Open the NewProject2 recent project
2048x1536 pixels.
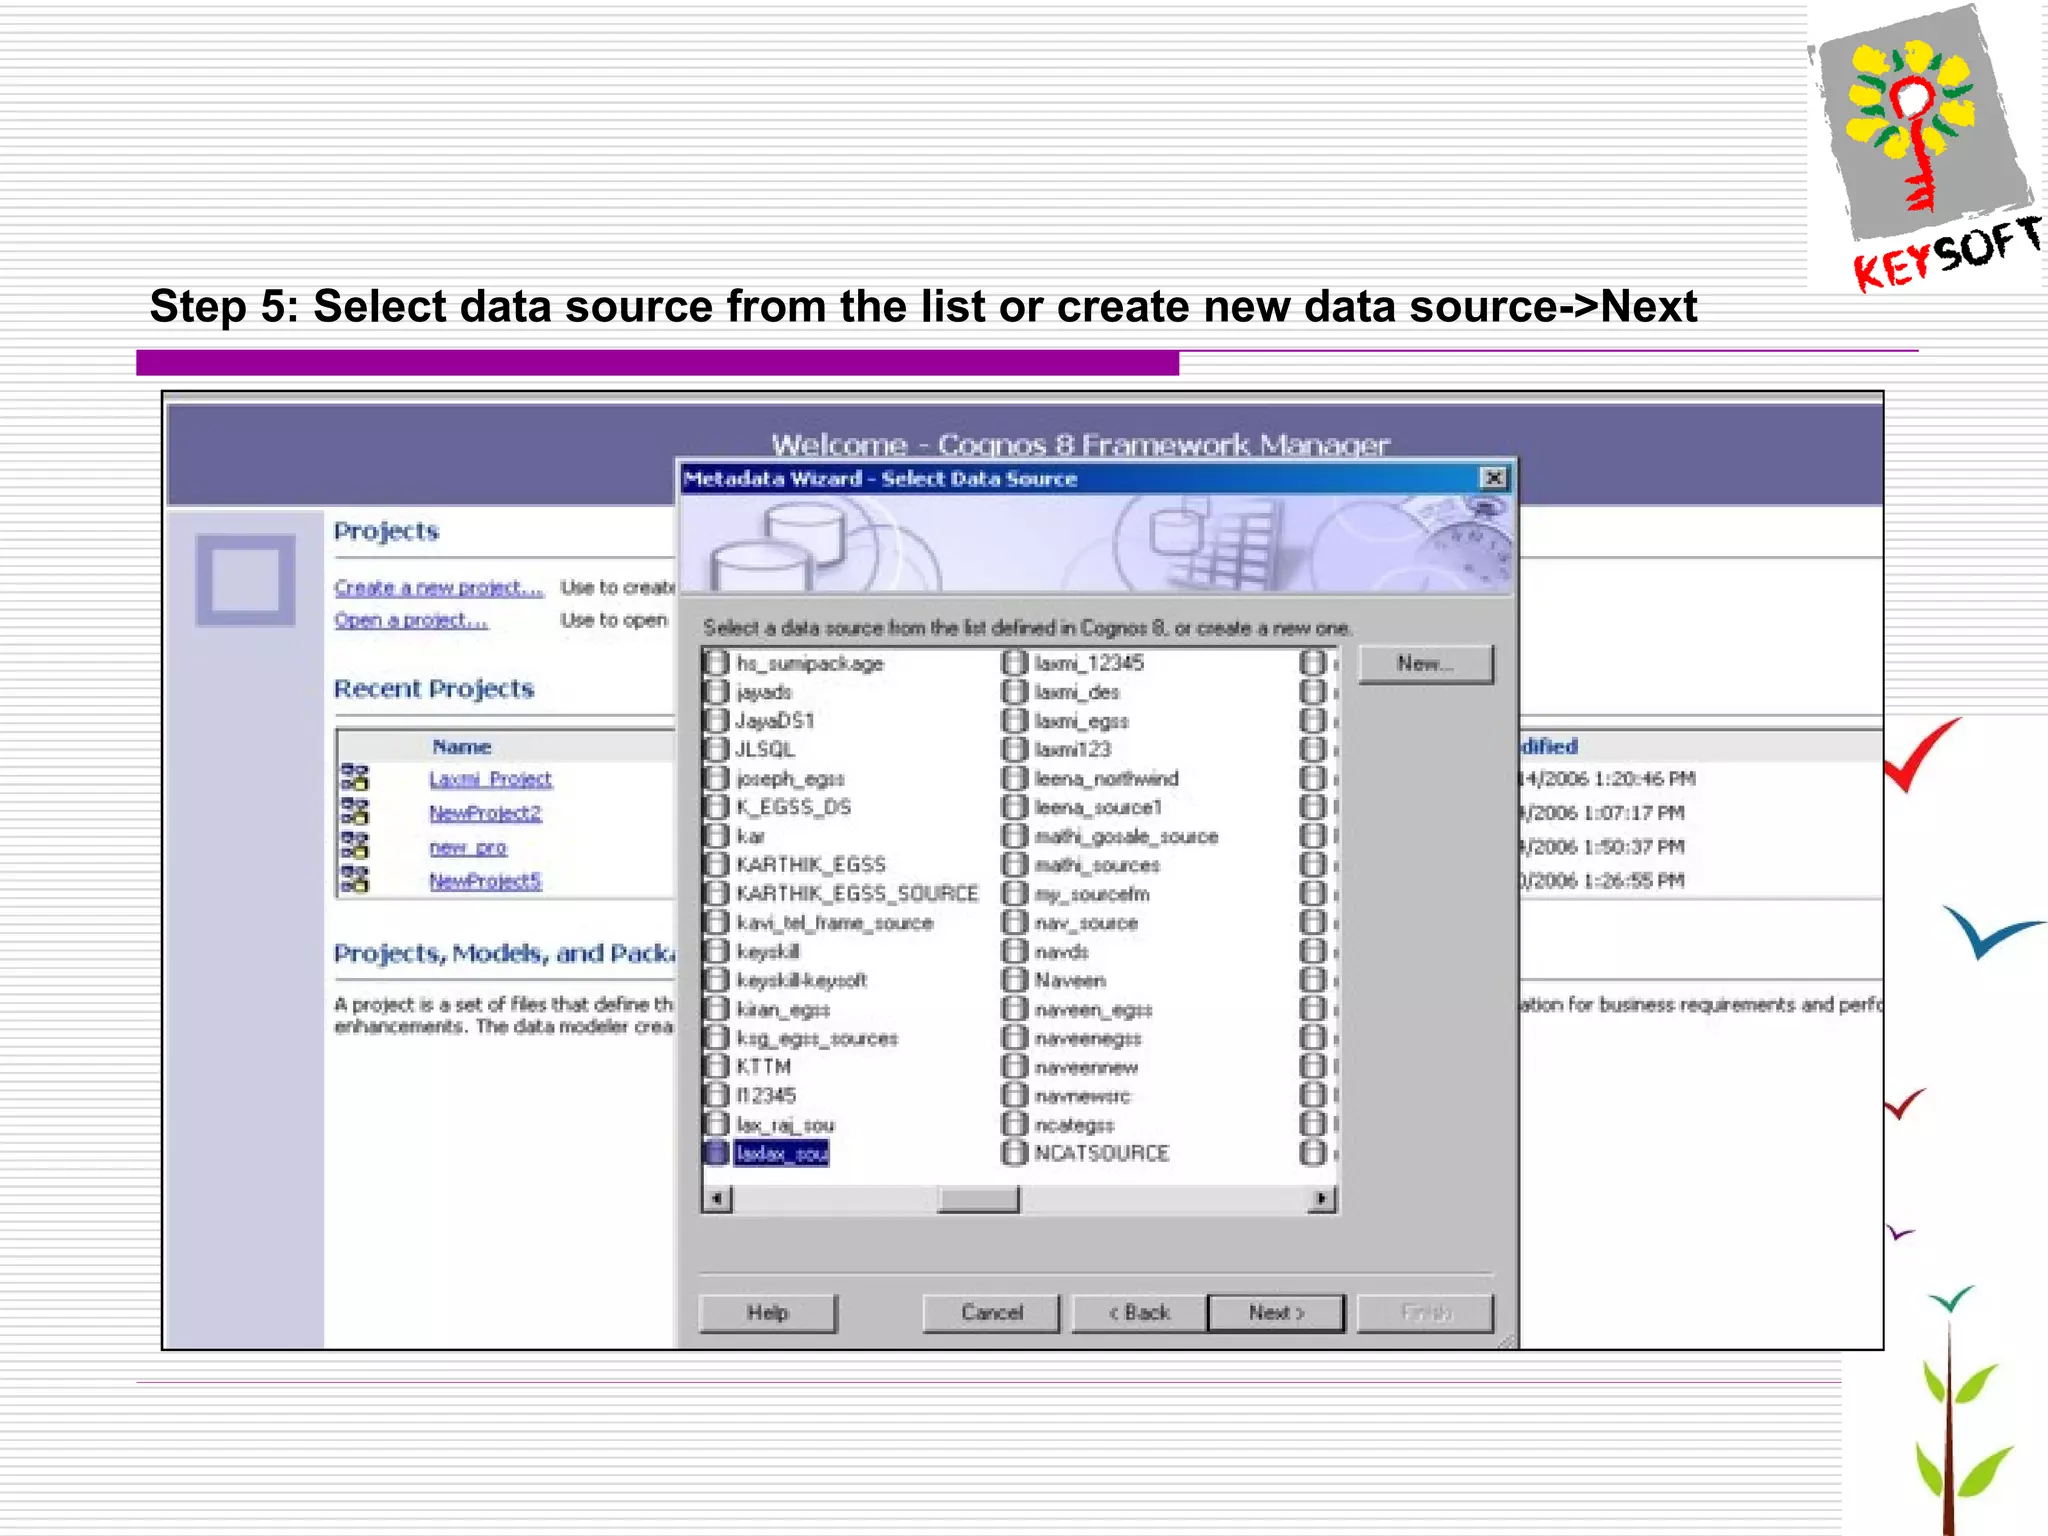485,813
